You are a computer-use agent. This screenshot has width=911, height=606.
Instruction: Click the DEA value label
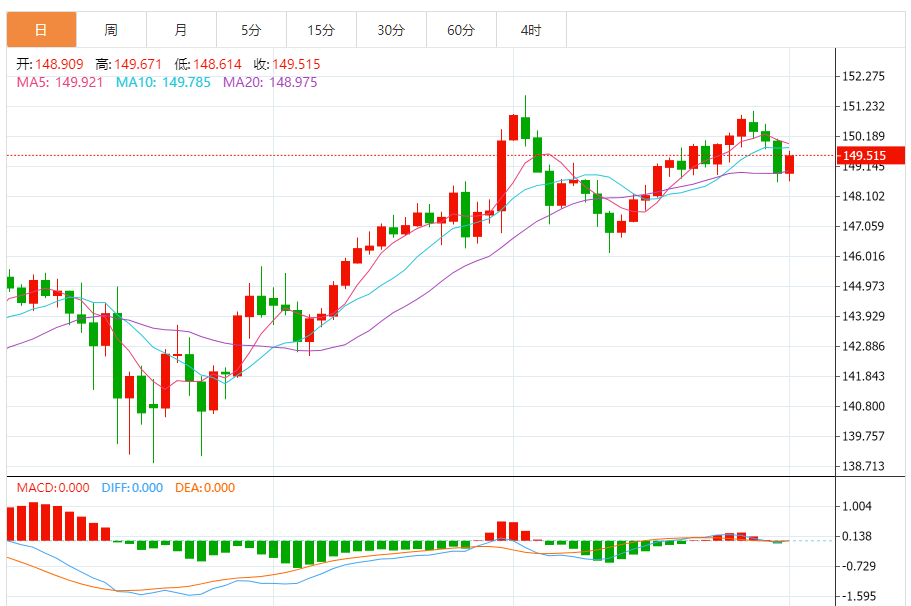click(207, 488)
